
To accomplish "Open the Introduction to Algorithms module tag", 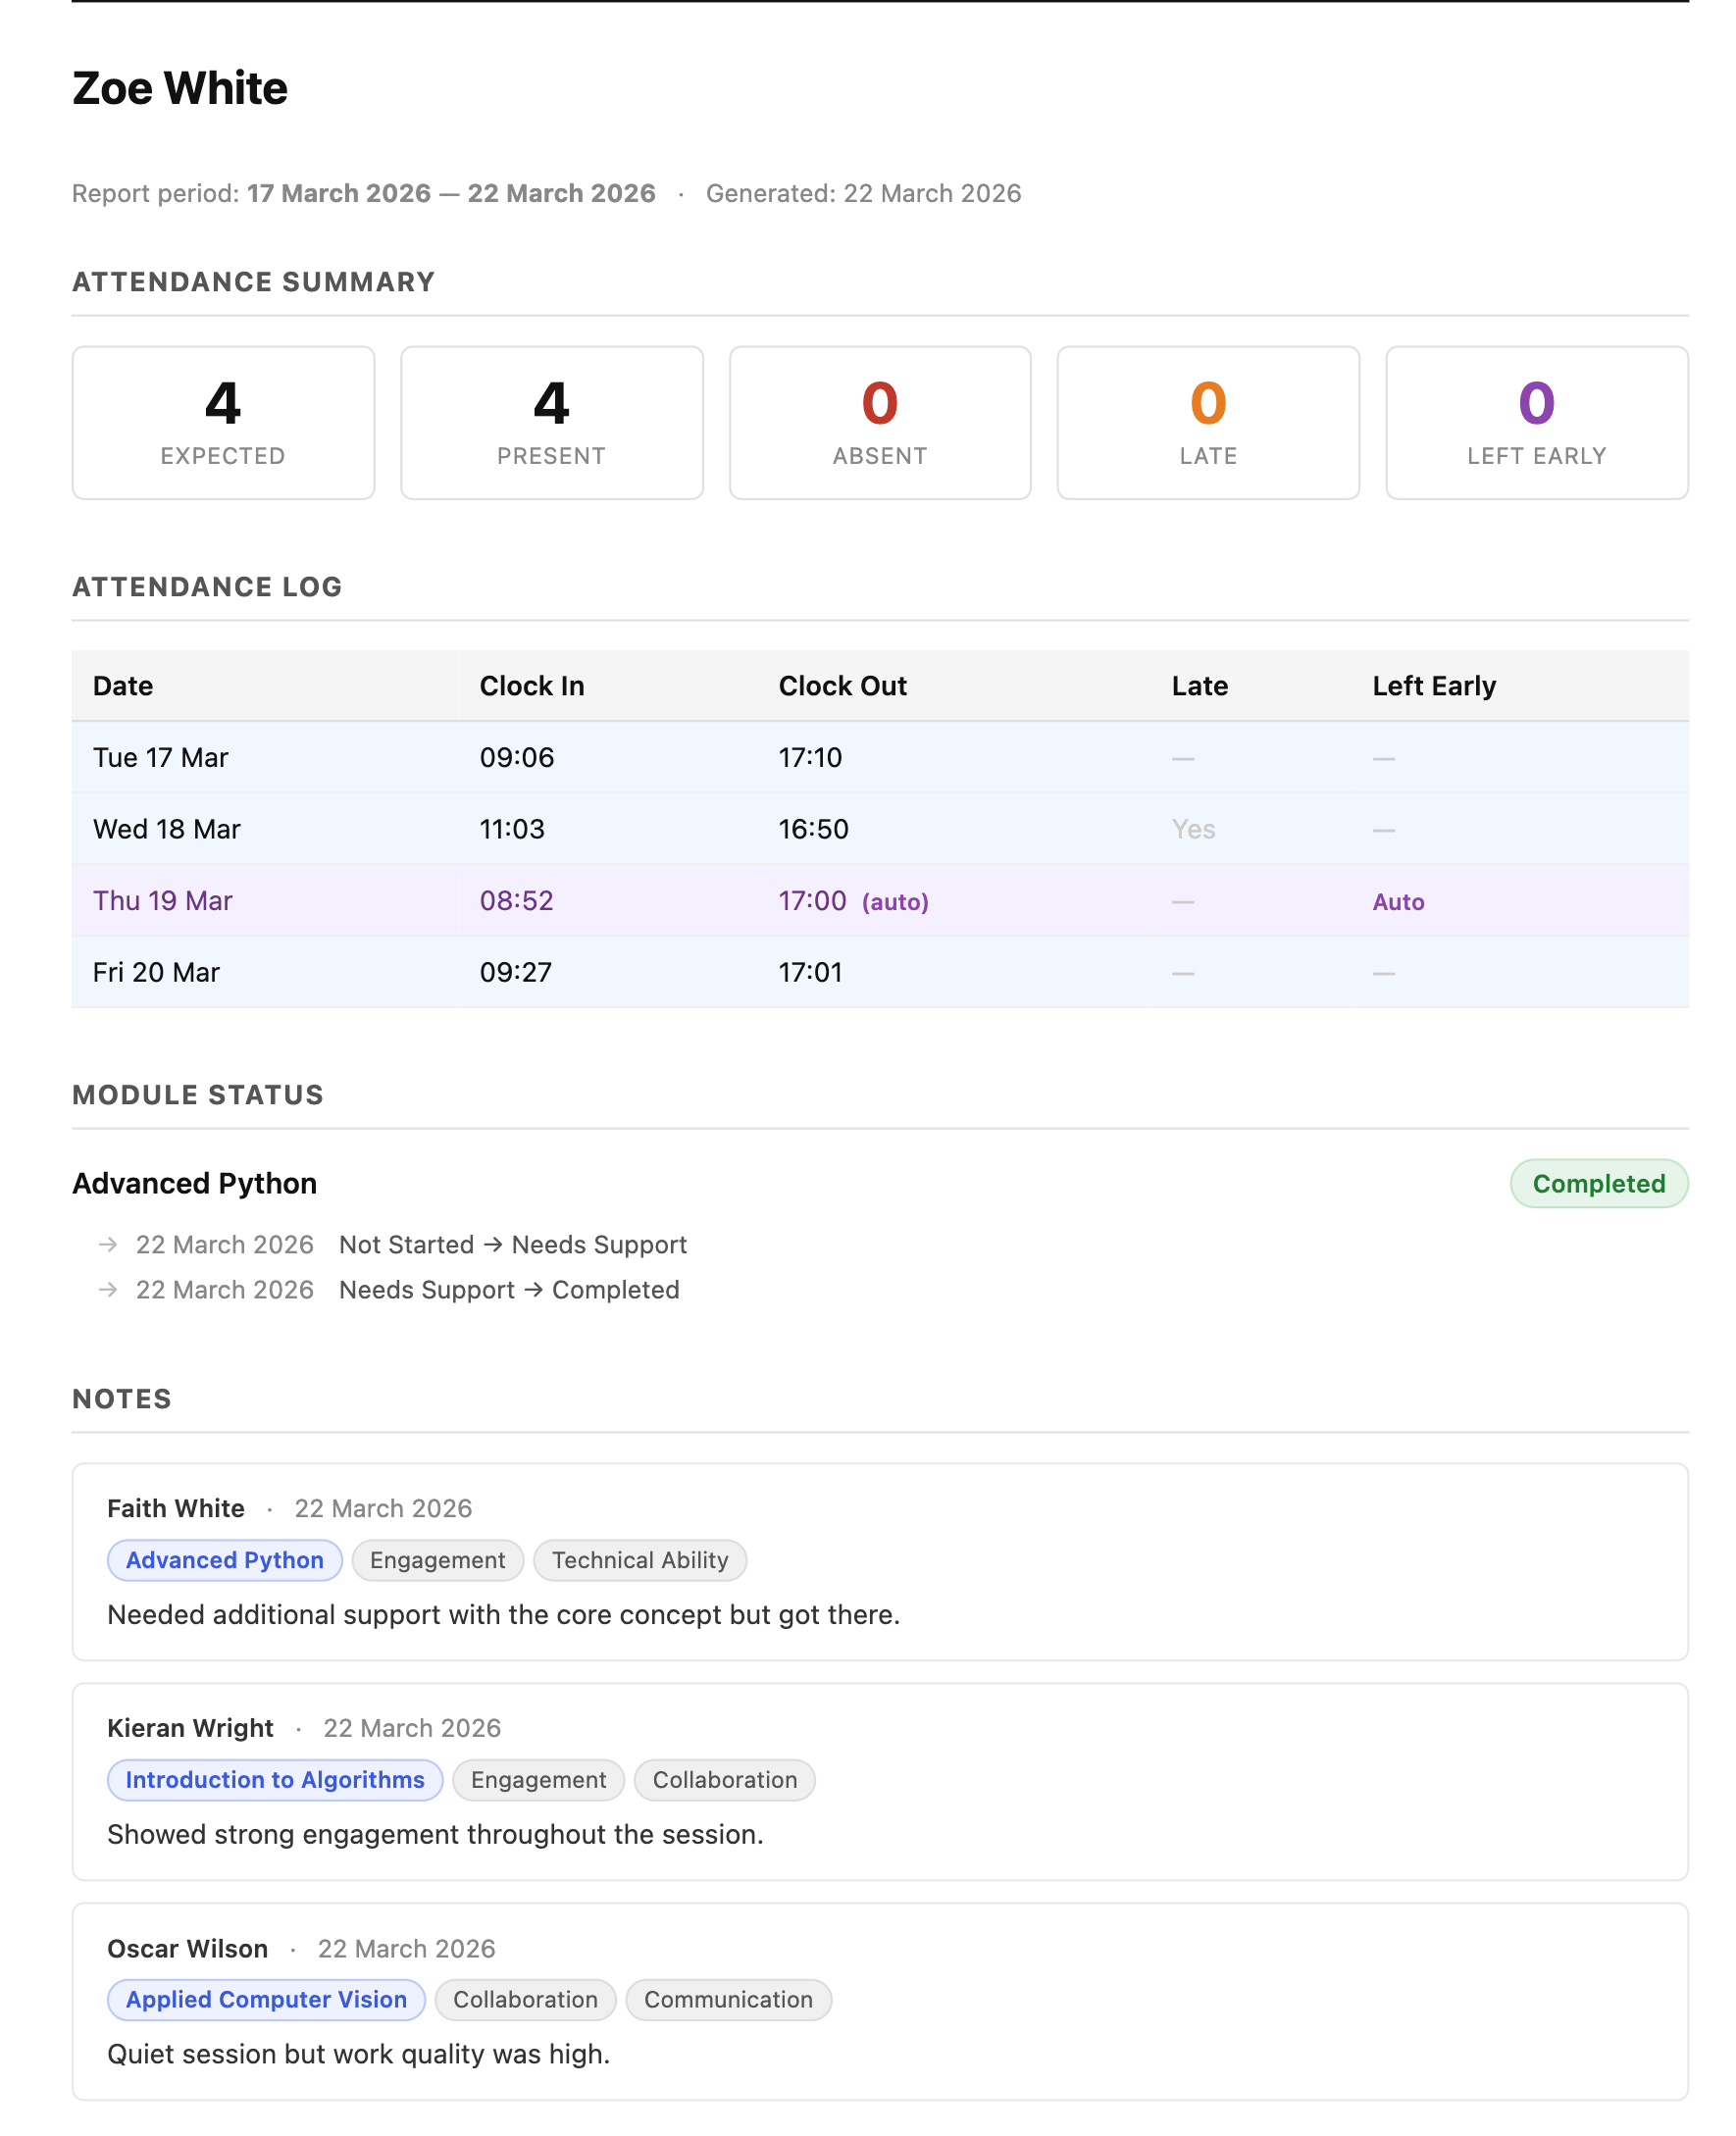I will [273, 1780].
